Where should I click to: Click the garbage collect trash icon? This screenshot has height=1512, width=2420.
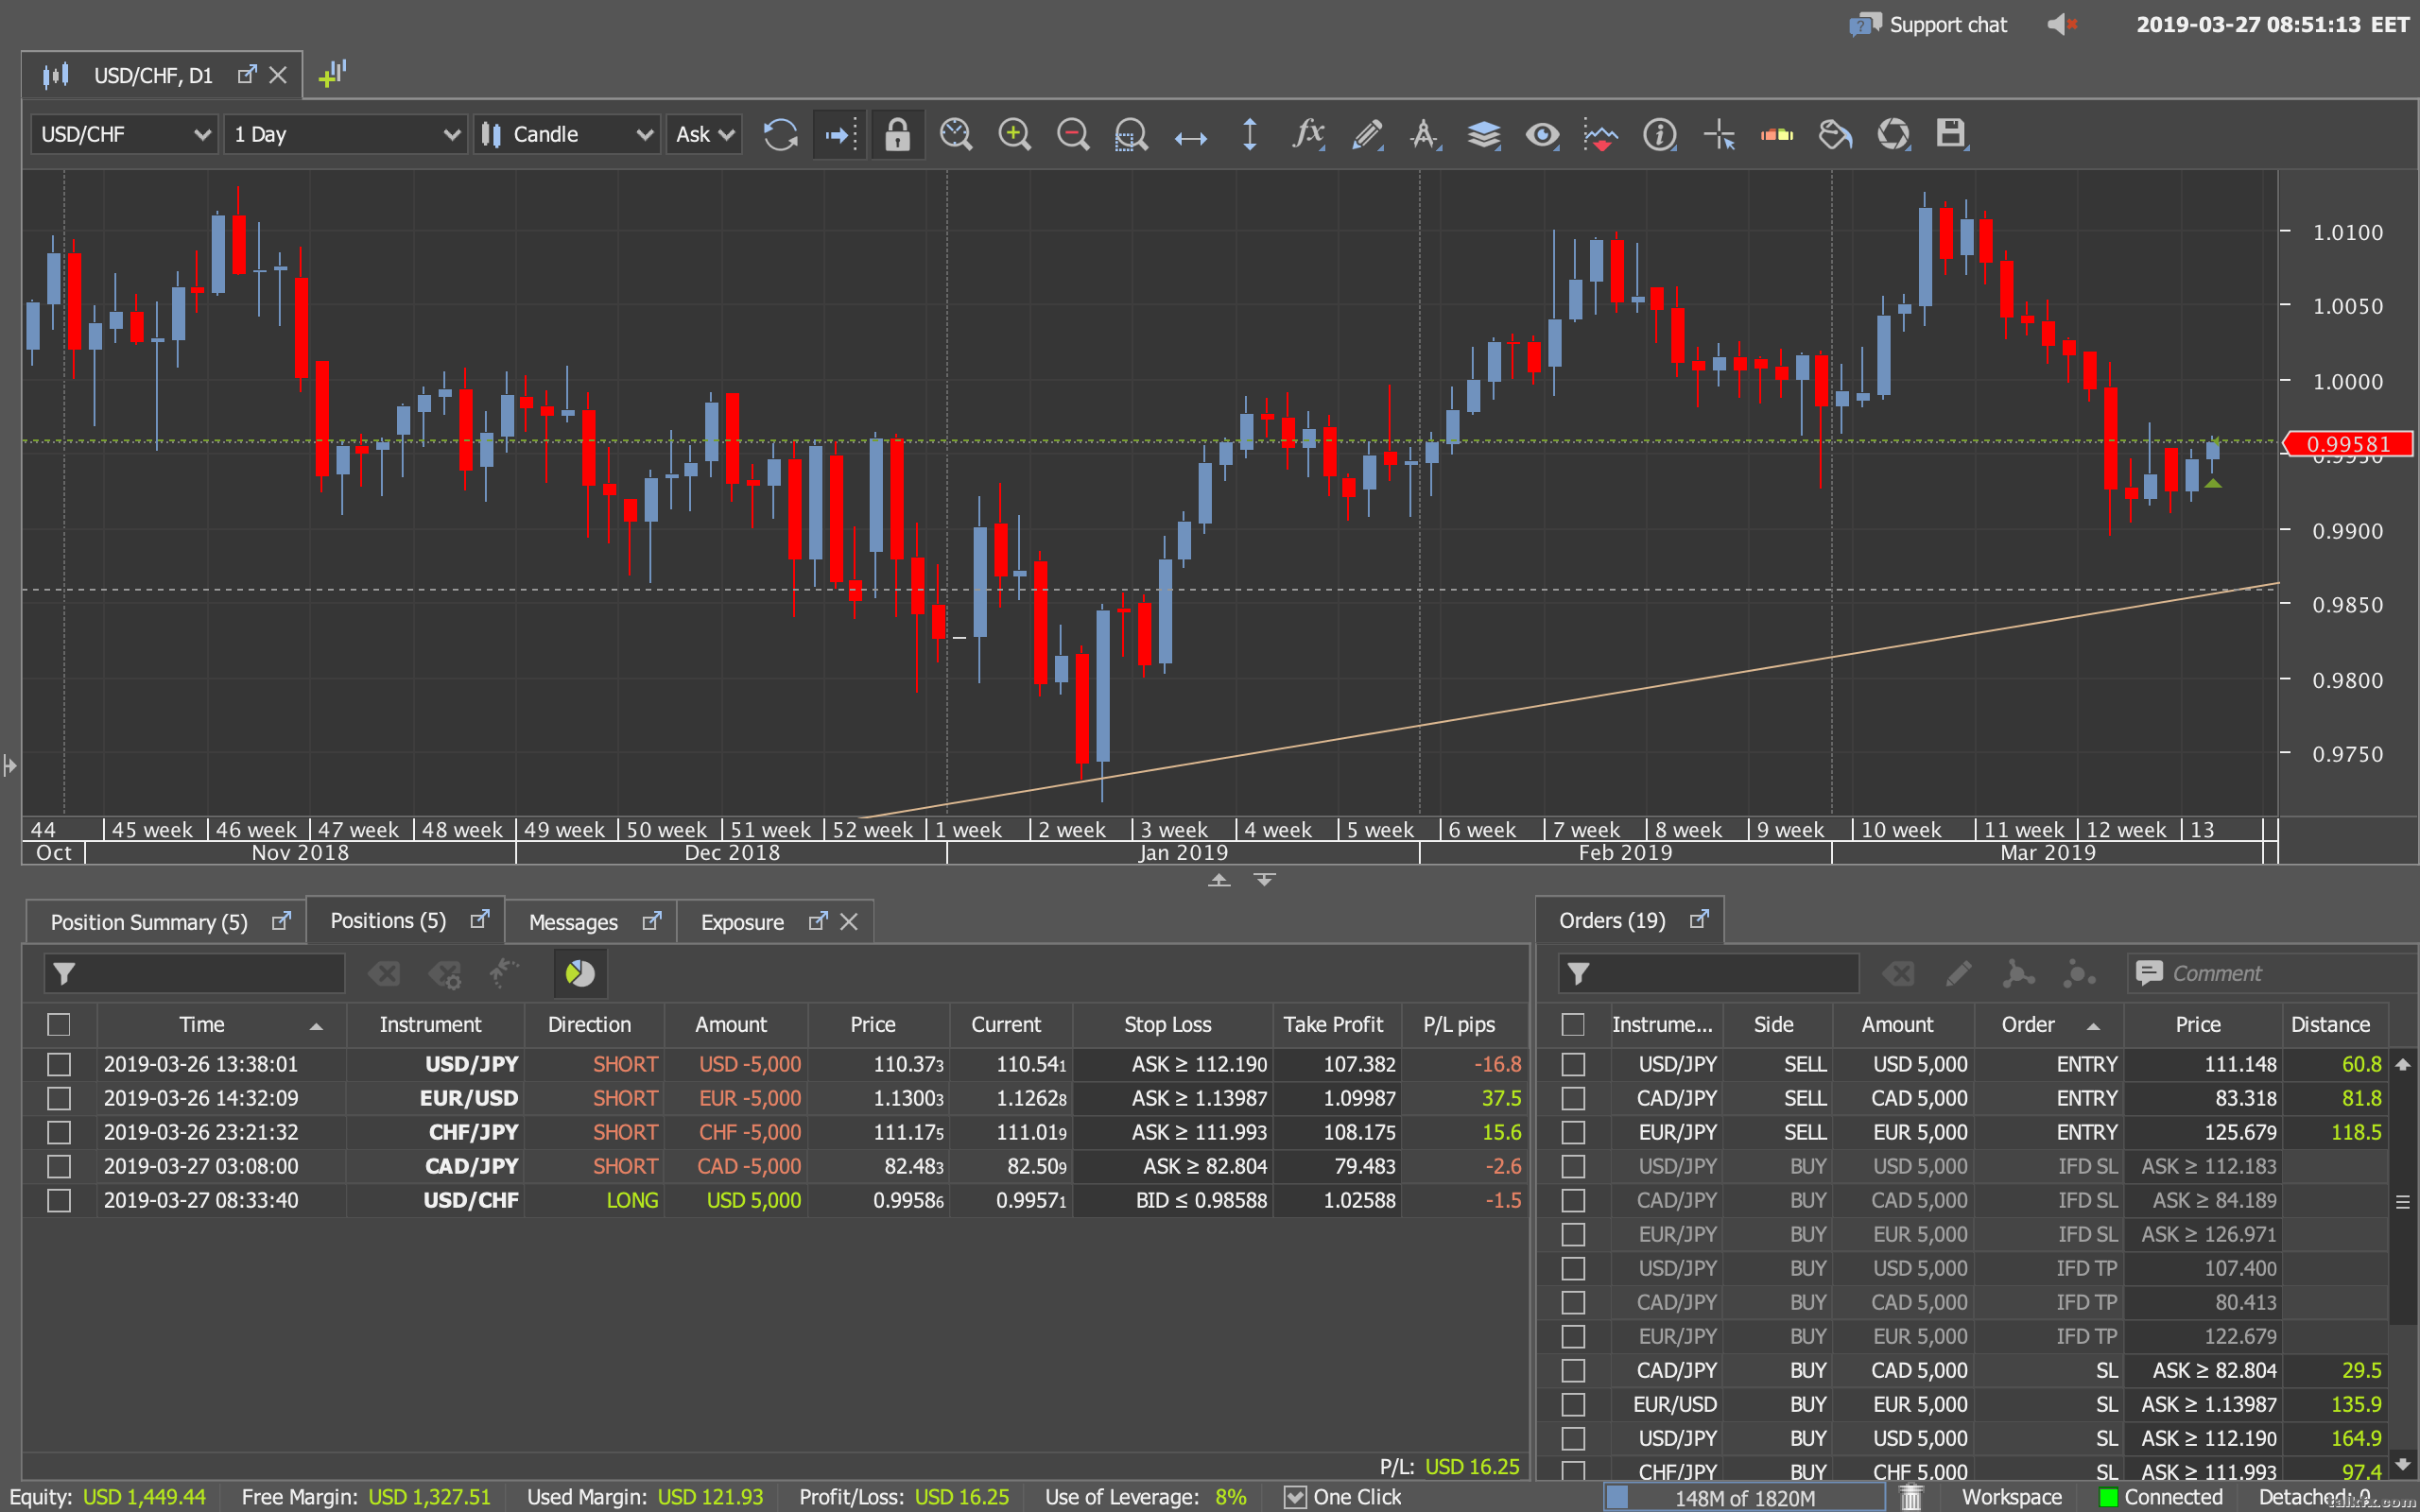1911,1497
